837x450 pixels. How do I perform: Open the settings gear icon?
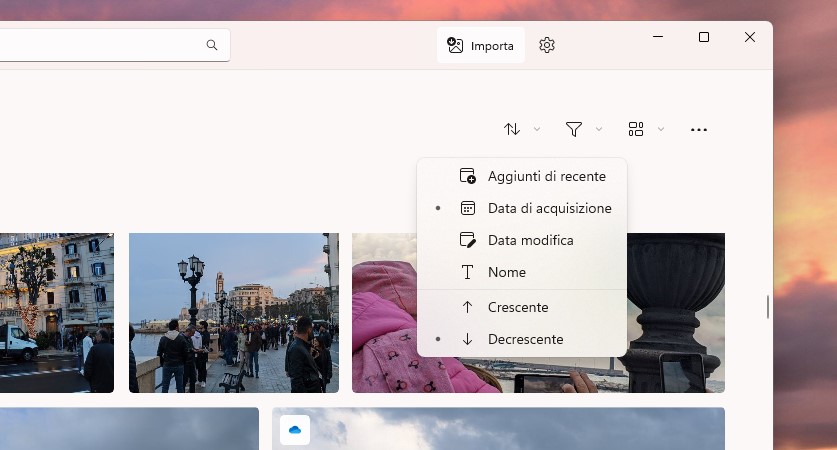pos(547,45)
